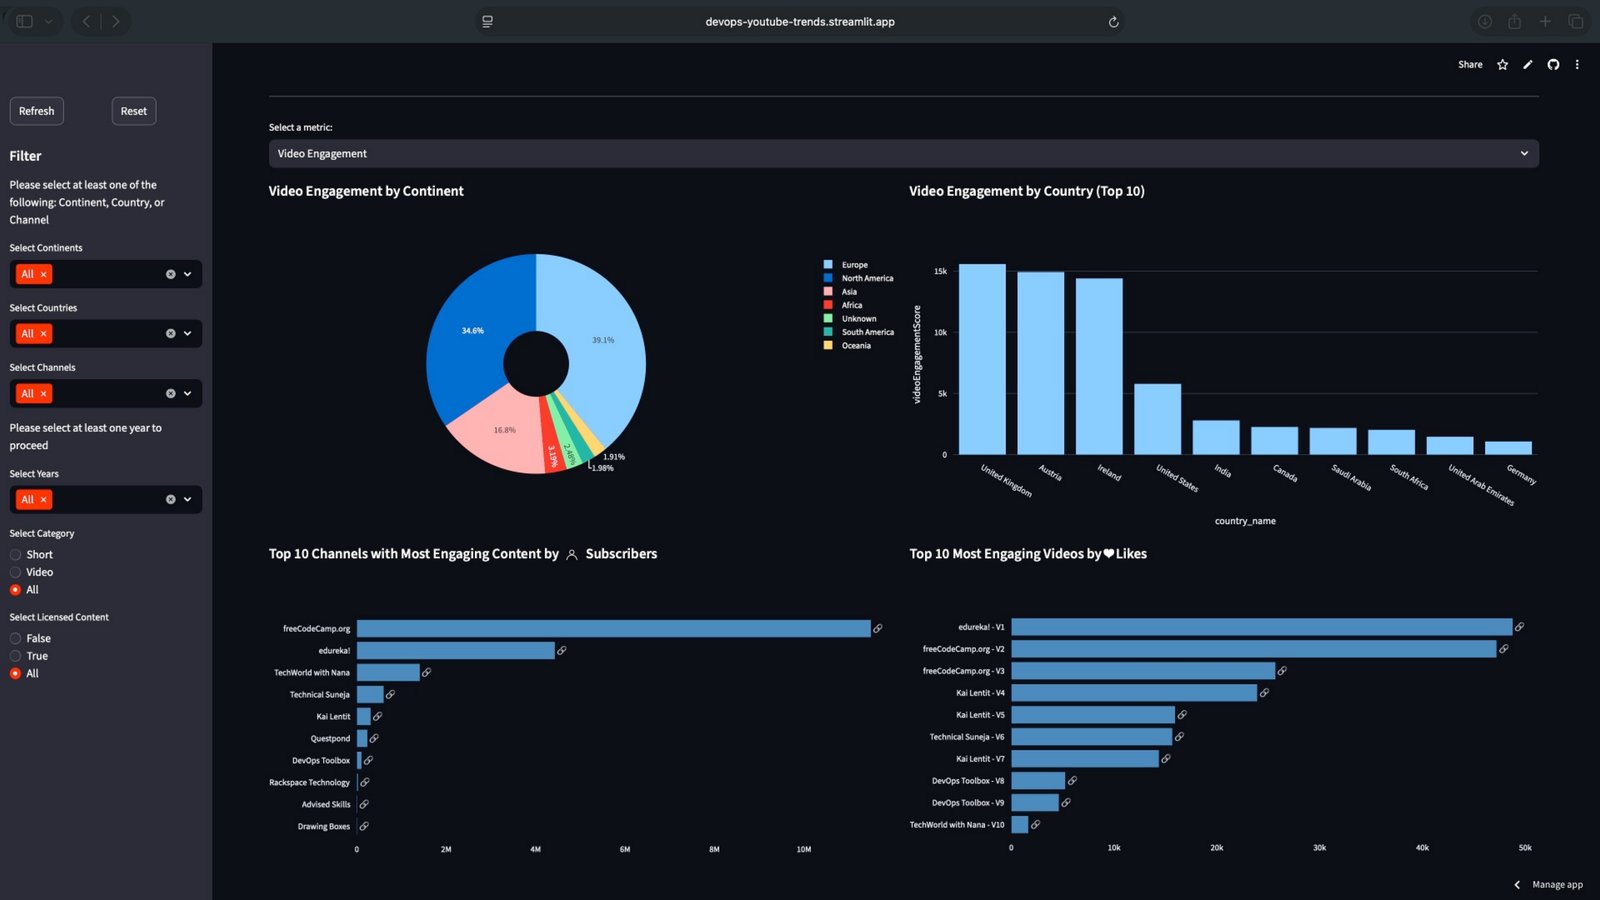Viewport: 1600px width, 900px height.
Task: Click the Asia color swatch in legend
Action: click(x=828, y=292)
